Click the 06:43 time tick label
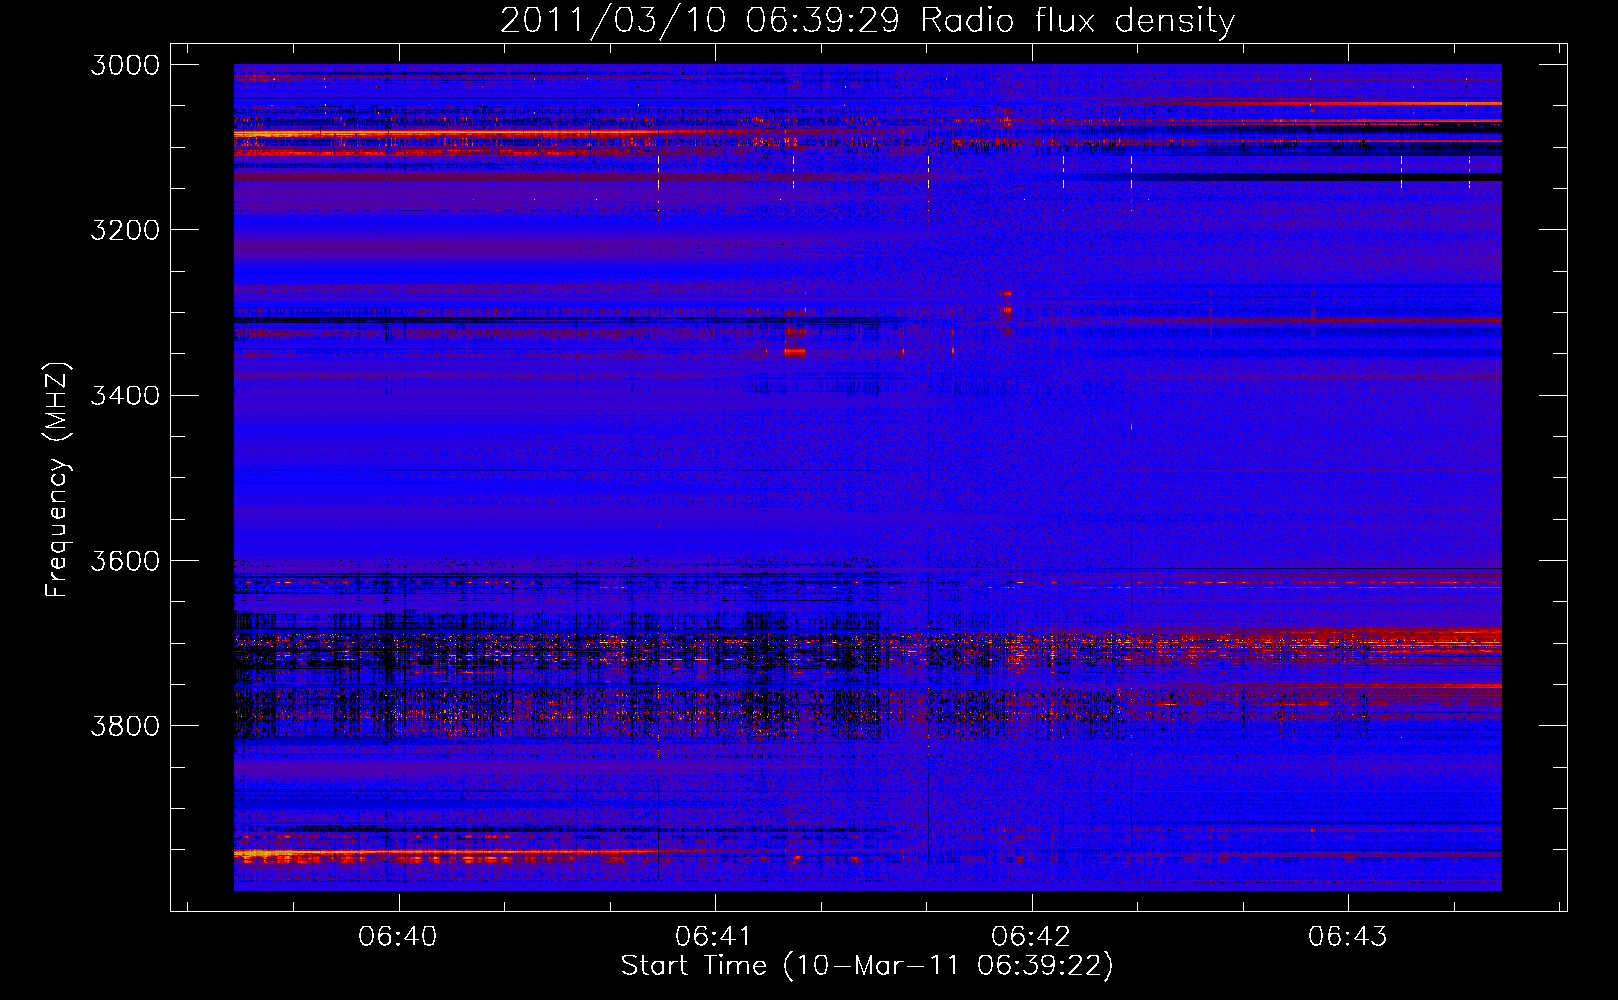Screen dimensions: 1618x1000 click(x=1348, y=936)
